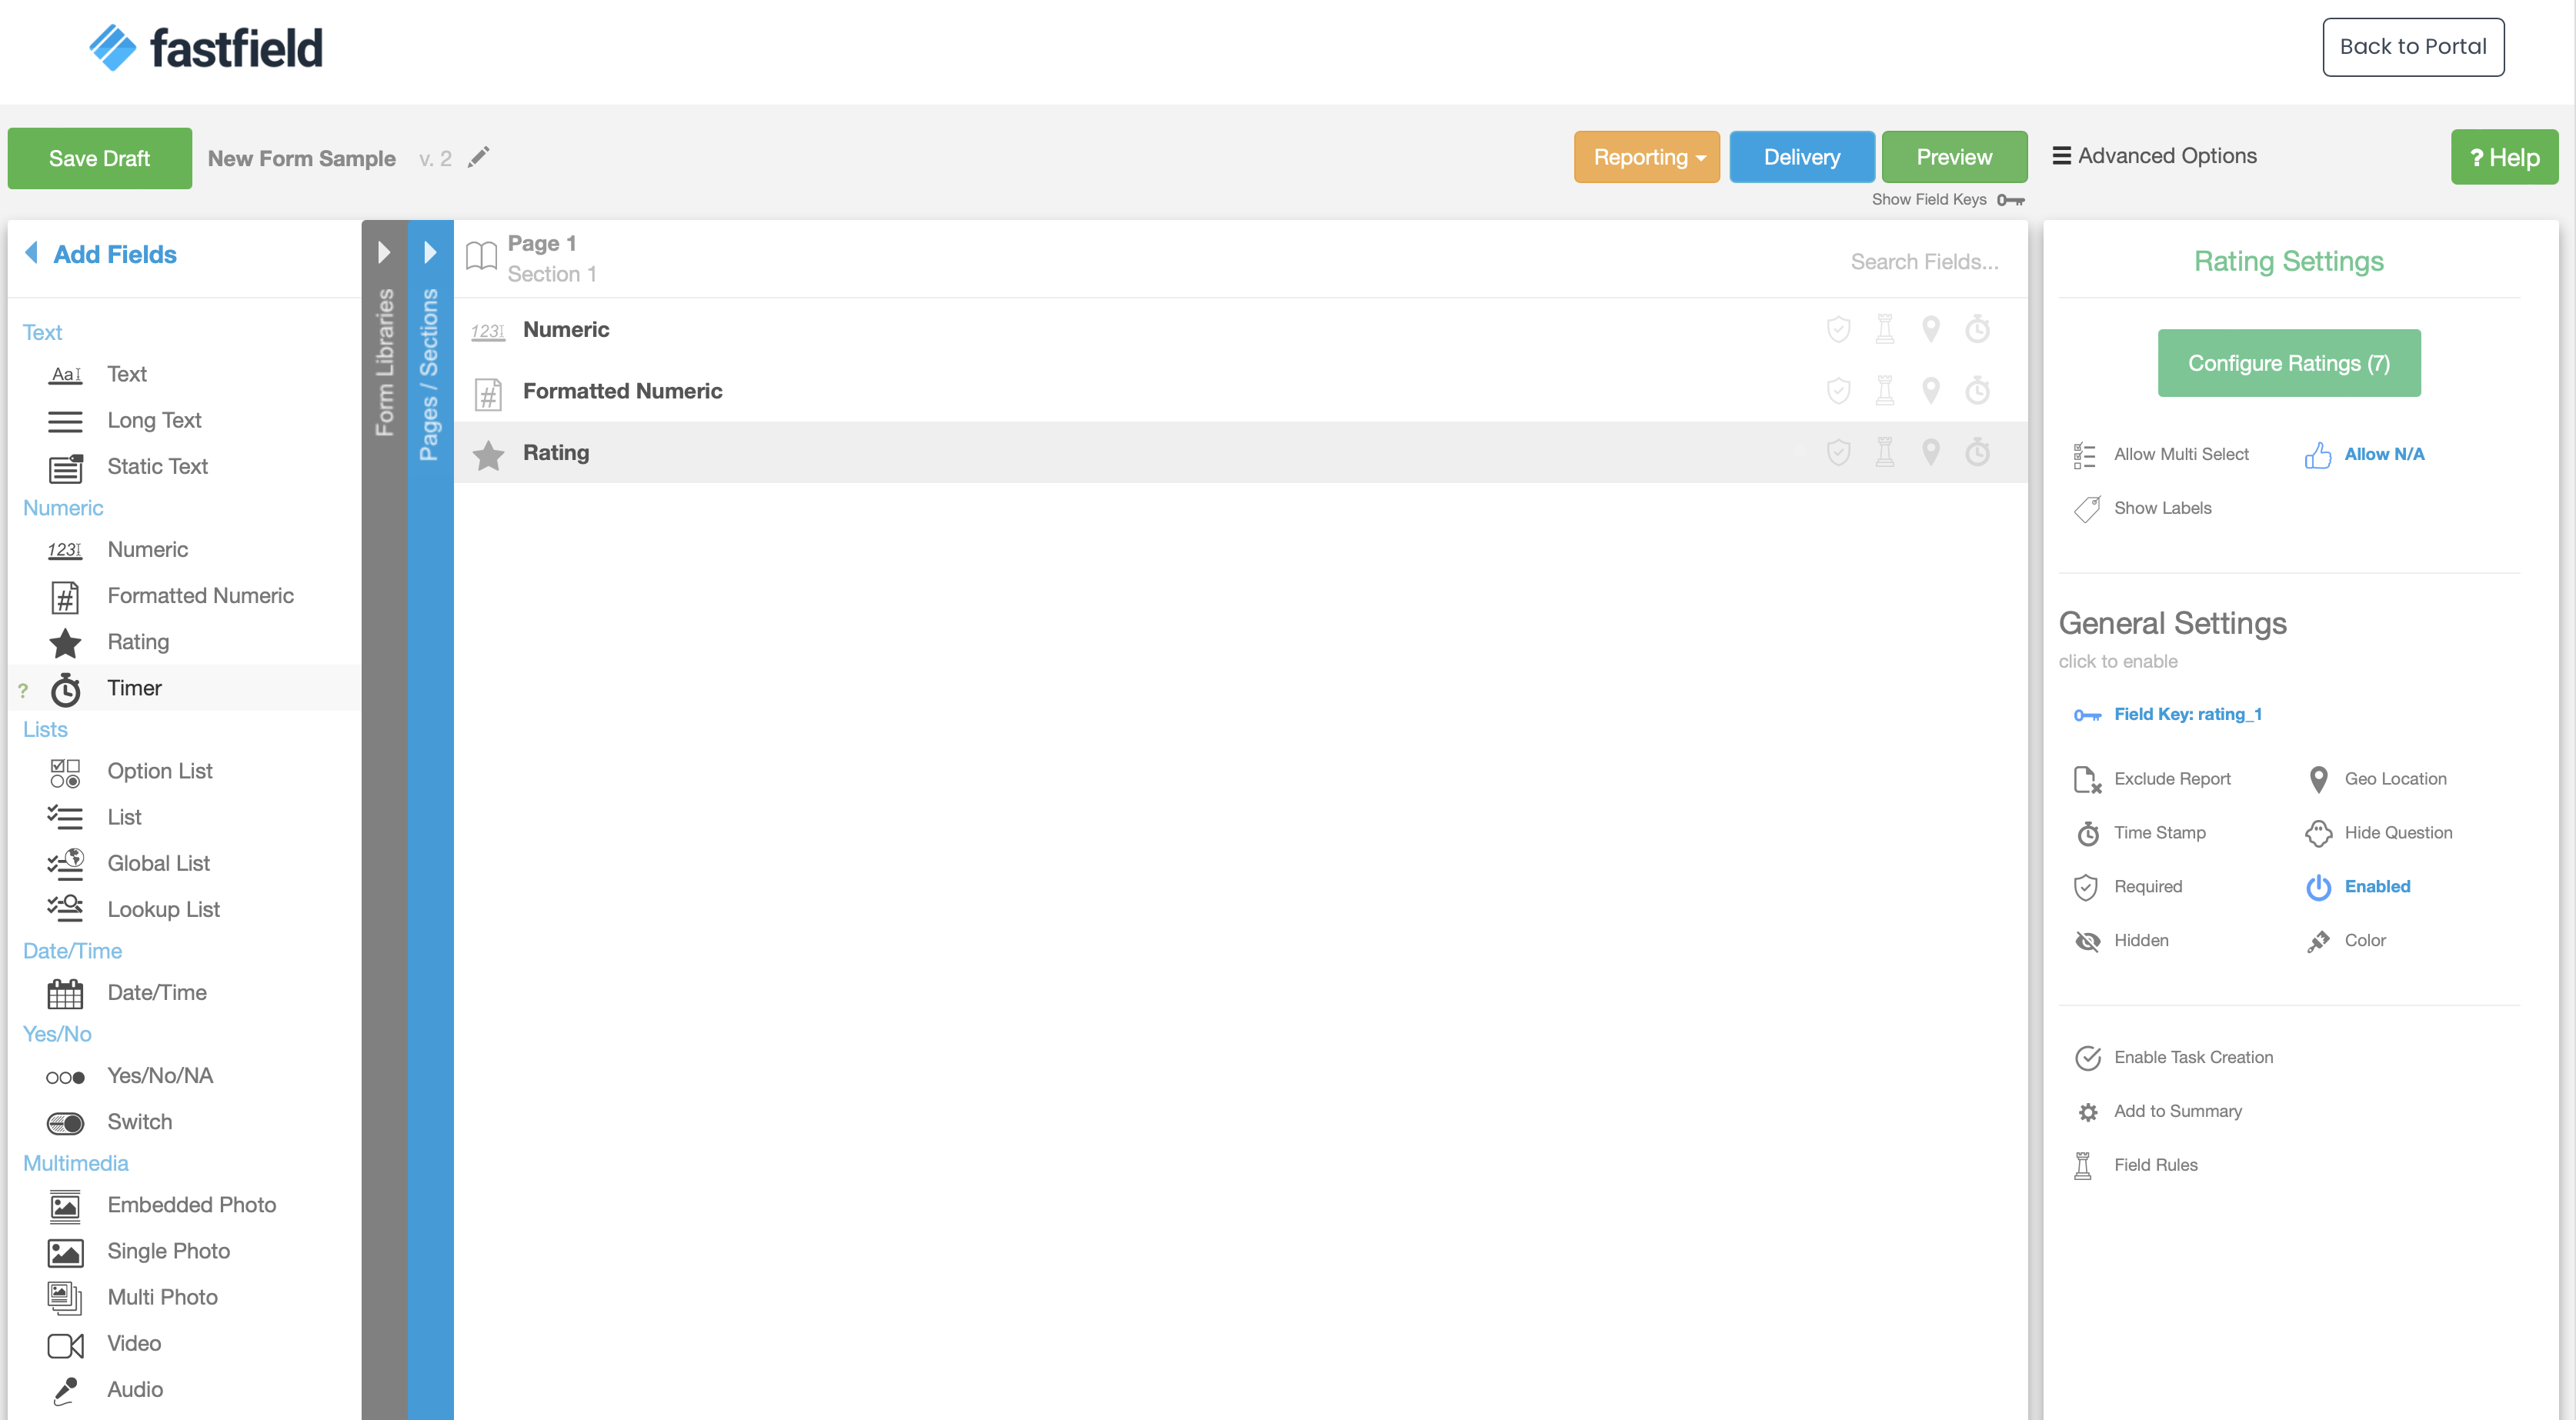Click the geo location pin on the Numeric field
Screen dimensions: 2576x1420
[x=1931, y=329]
